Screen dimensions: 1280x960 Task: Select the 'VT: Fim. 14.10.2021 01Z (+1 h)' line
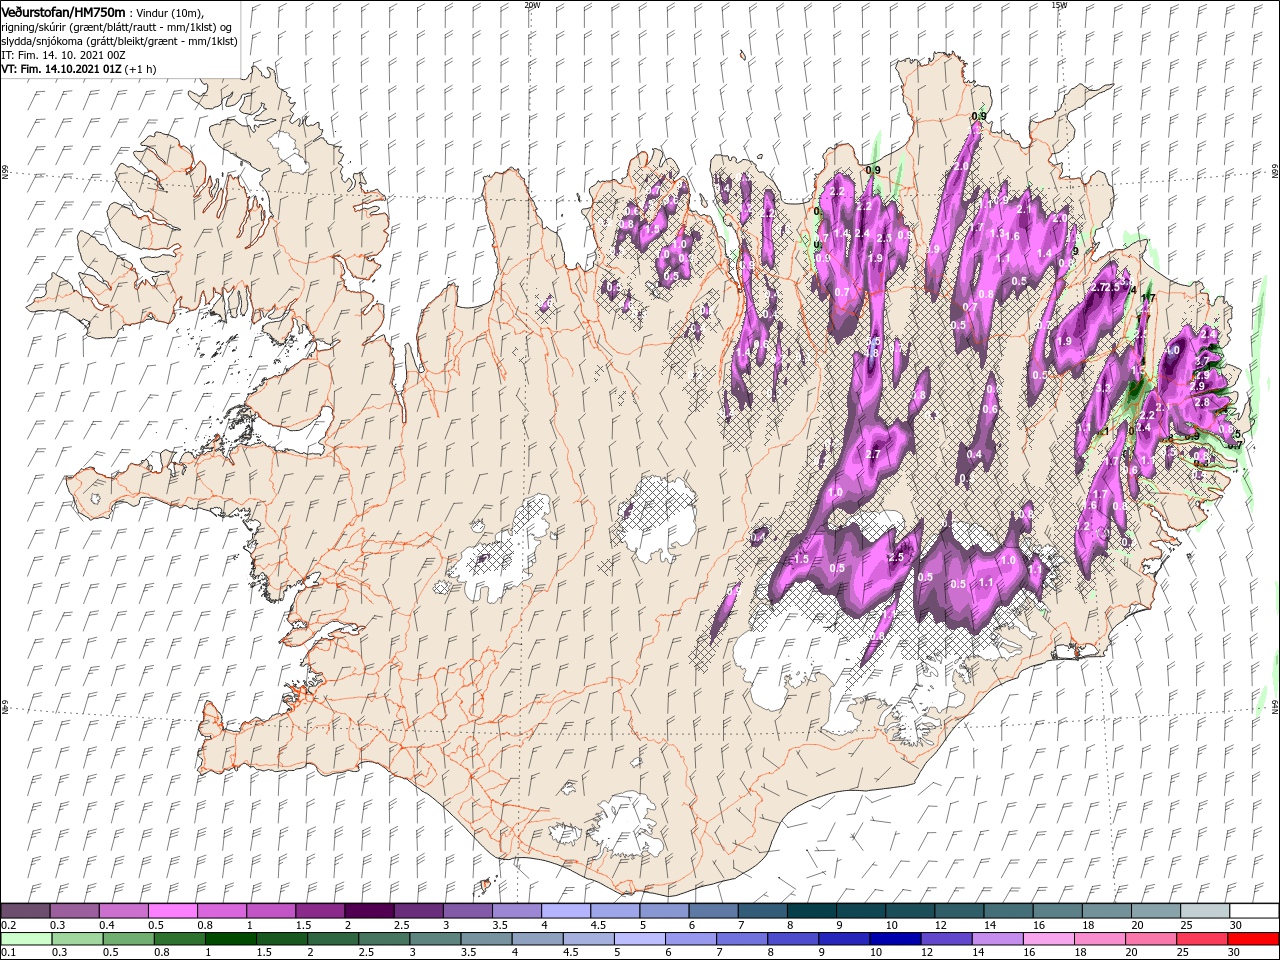(x=78, y=69)
